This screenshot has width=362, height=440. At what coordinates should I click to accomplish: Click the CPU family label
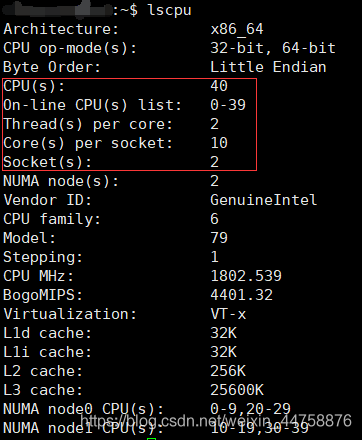pyautogui.click(x=52, y=219)
